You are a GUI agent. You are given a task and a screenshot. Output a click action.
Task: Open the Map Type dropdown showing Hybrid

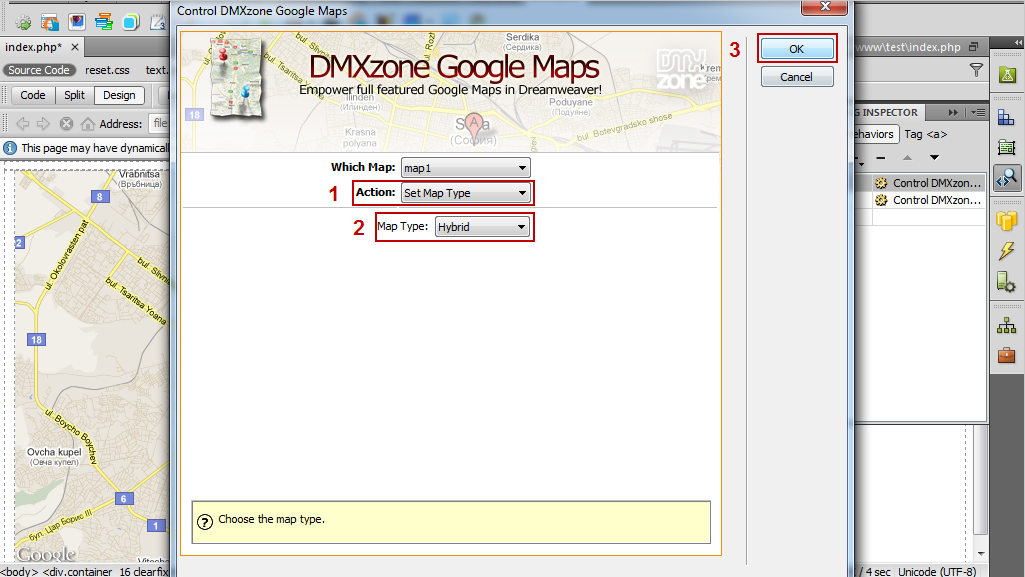point(482,227)
